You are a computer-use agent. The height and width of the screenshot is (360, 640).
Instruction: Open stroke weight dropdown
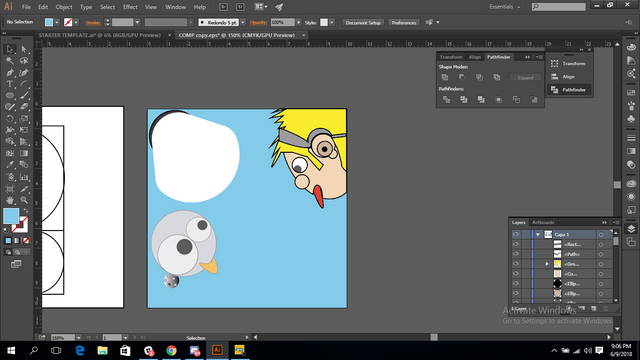[137, 22]
